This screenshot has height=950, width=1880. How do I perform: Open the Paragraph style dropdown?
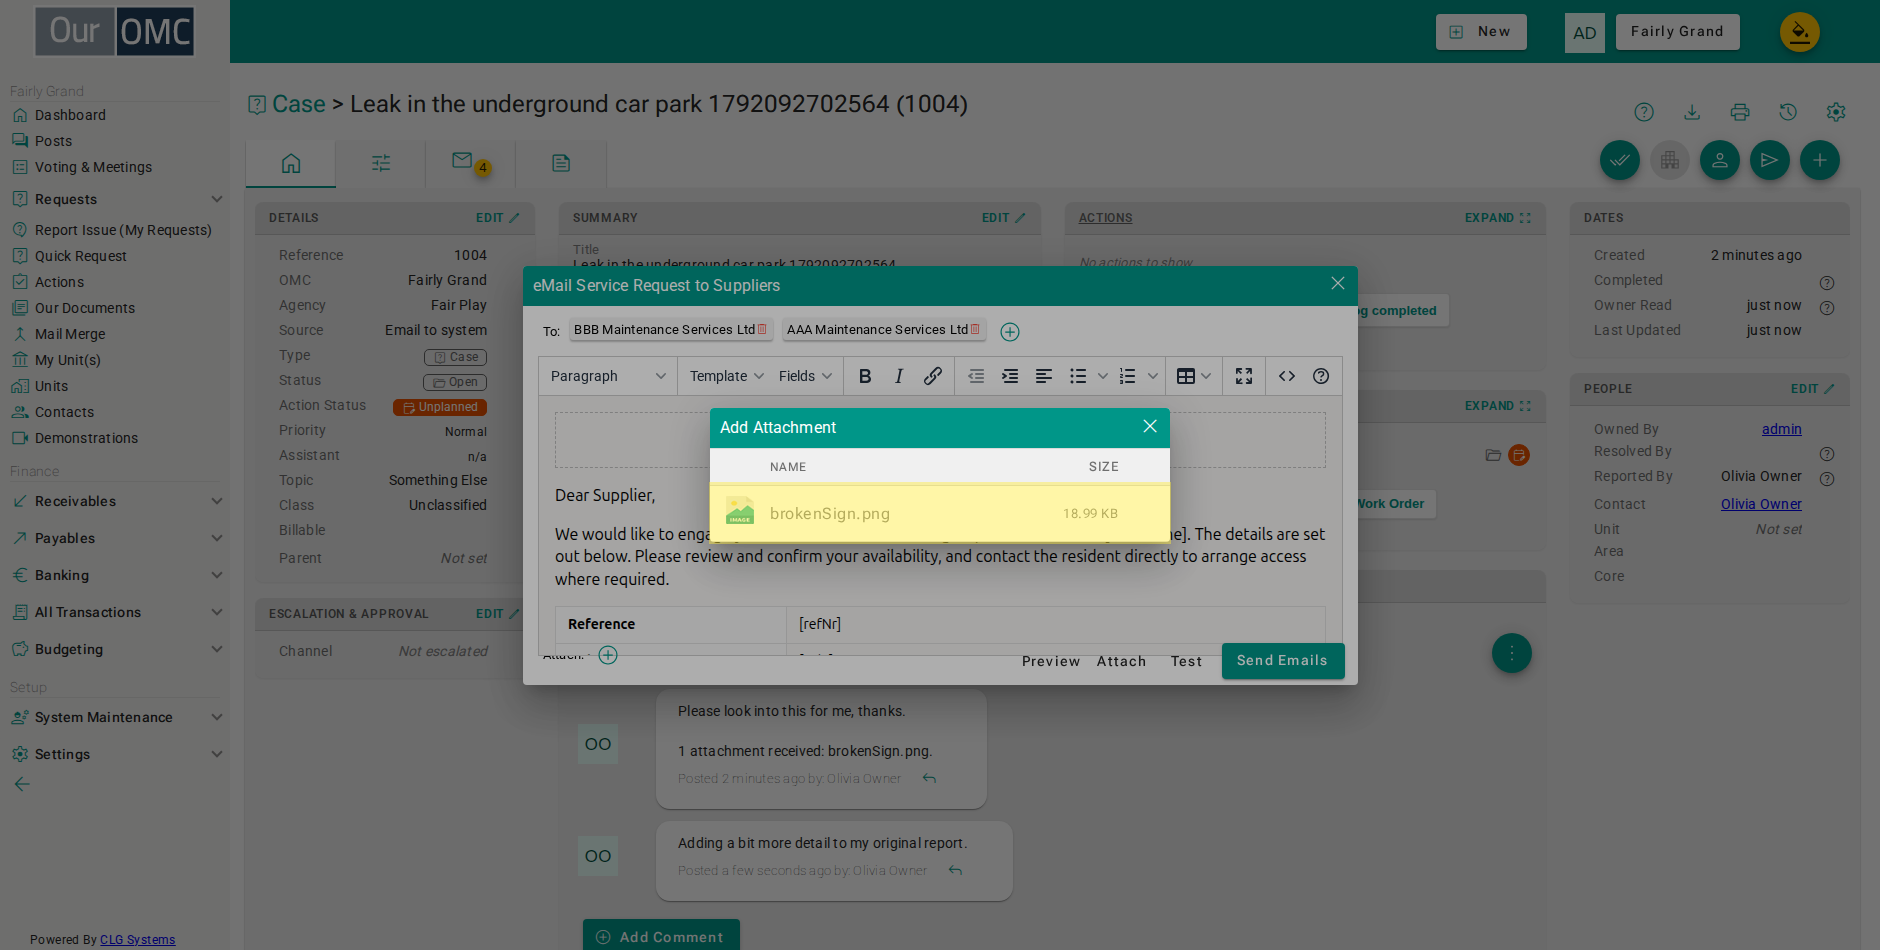click(608, 376)
